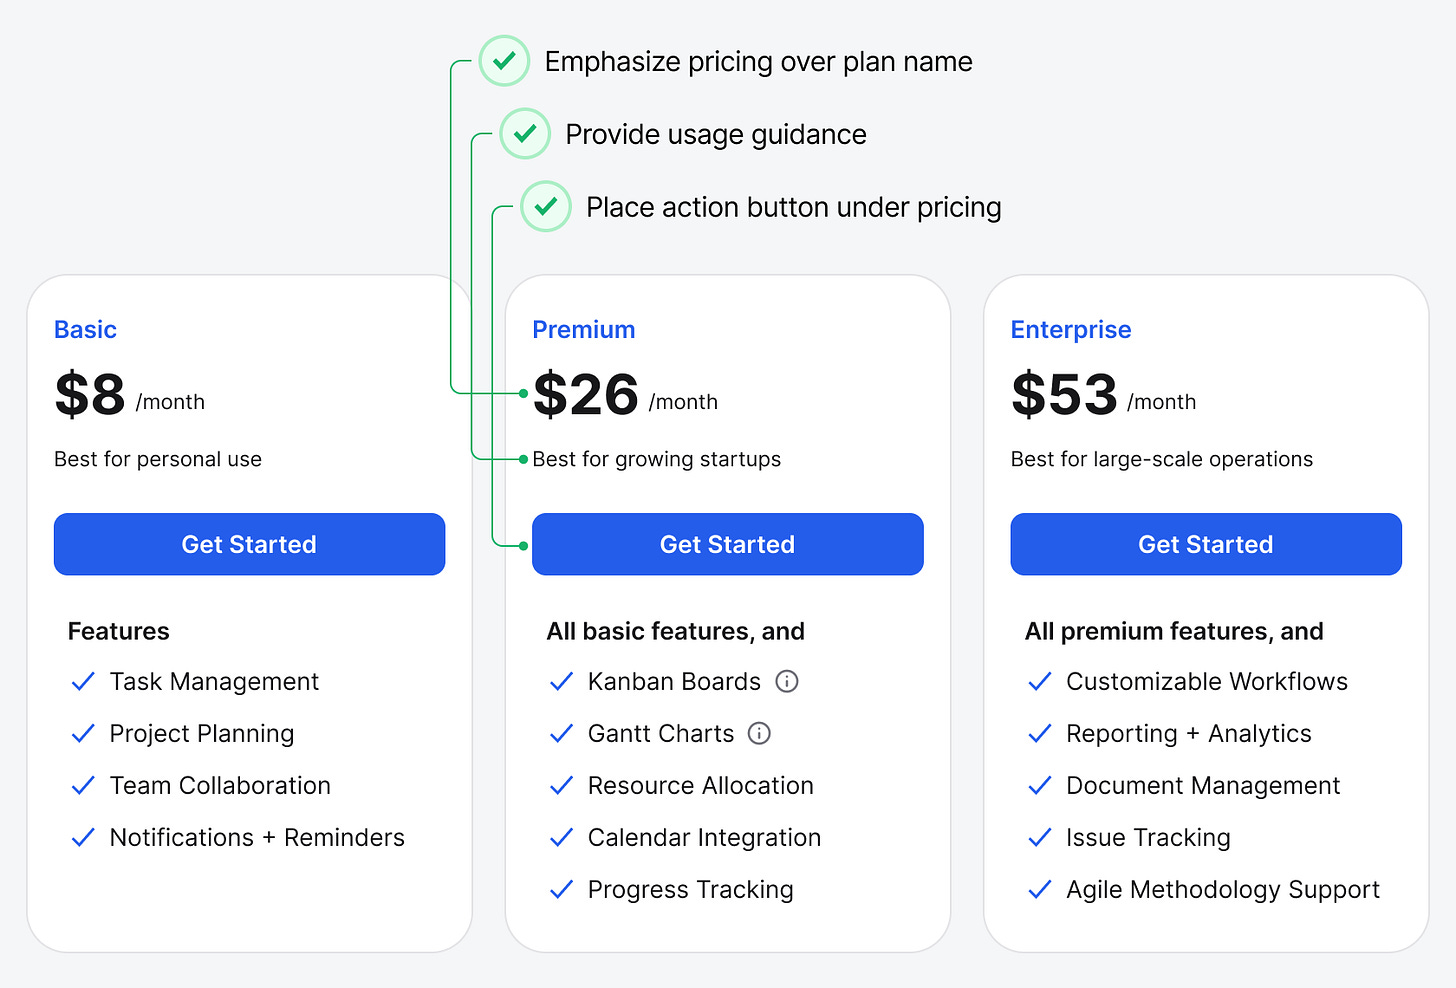Click the checkmark next to Progress Tracking
The image size is (1456, 988).
(x=562, y=889)
